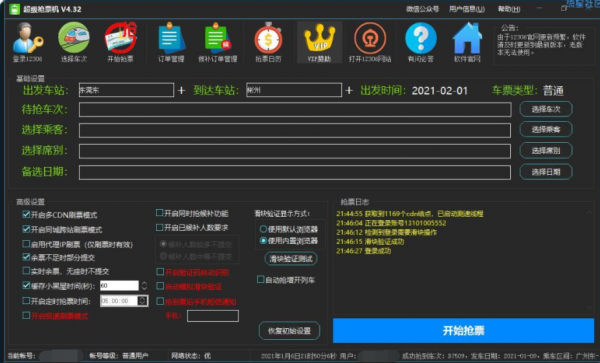
Task: Enable 开启验证码自动识别 checkbox
Action: (x=160, y=272)
